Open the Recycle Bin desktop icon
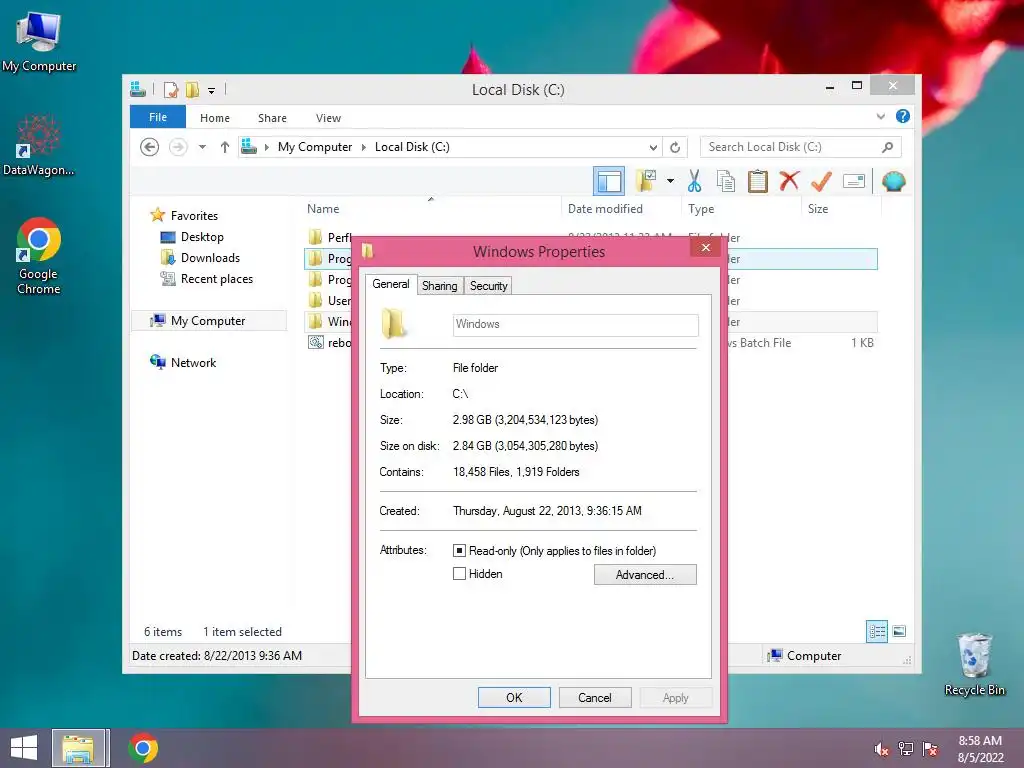The height and width of the screenshot is (768, 1024). (974, 665)
